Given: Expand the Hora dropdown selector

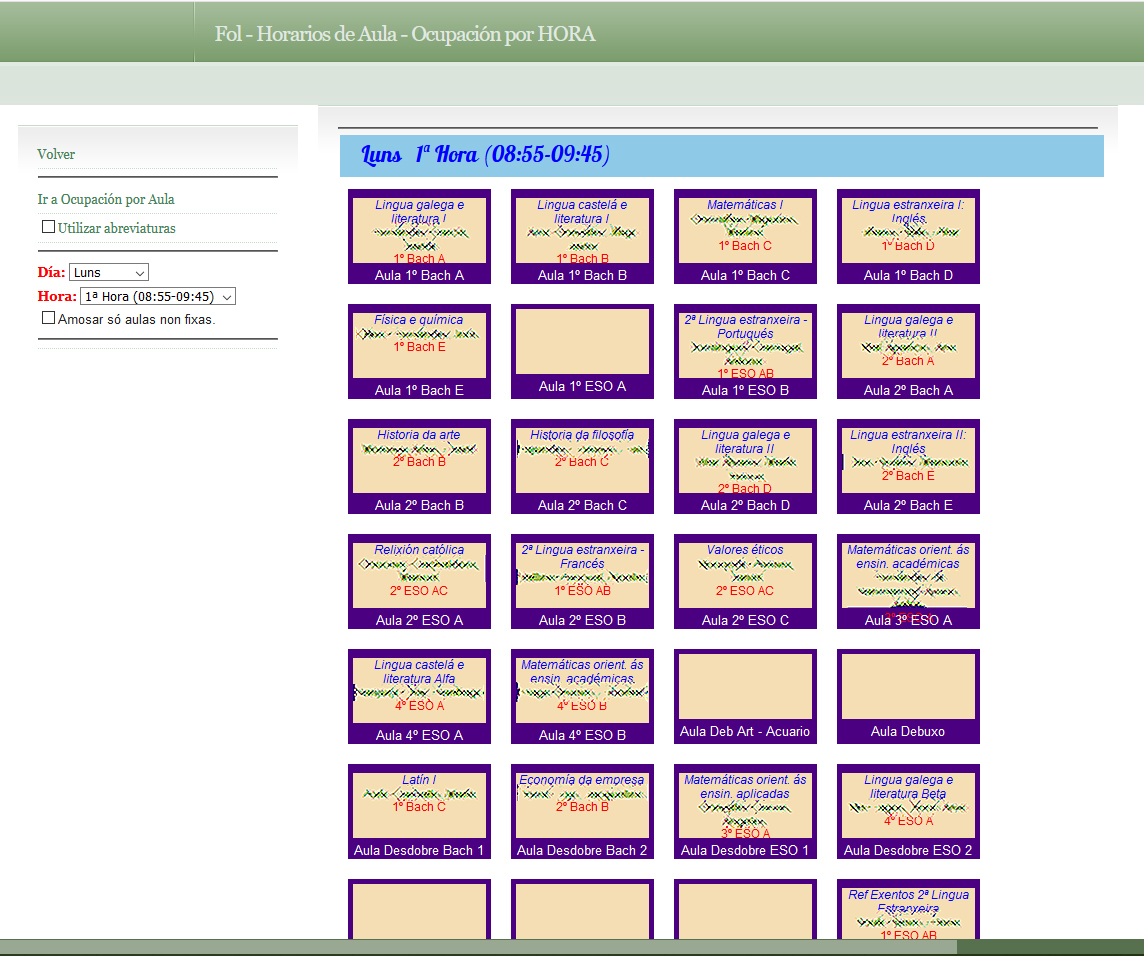Looking at the screenshot, I should coord(157,297).
